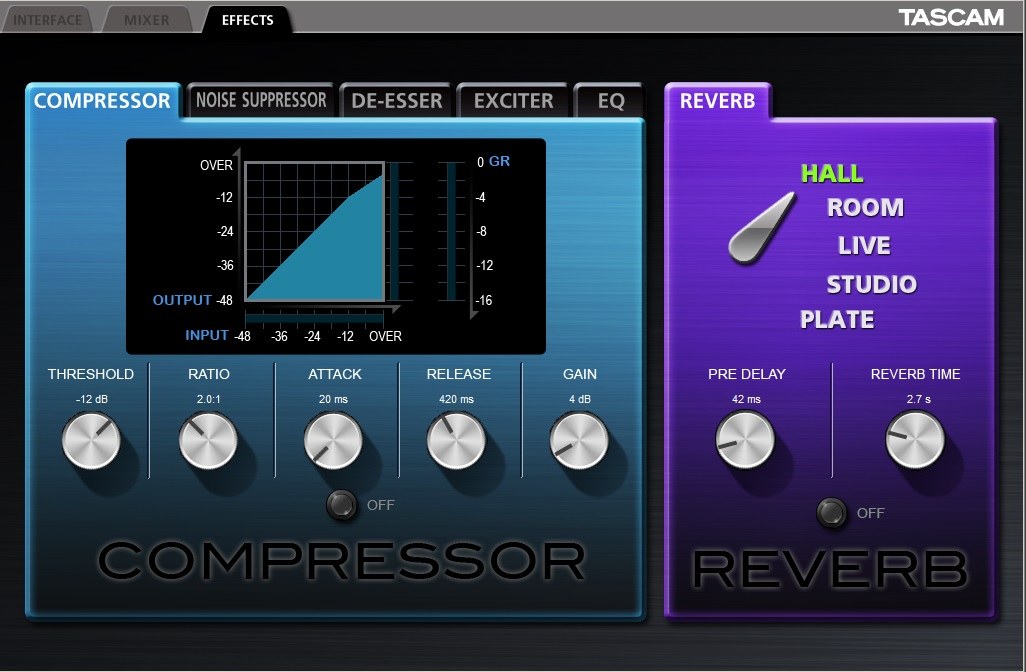Viewport: 1026px width, 672px height.
Task: Click the Release knob
Action: pos(457,441)
